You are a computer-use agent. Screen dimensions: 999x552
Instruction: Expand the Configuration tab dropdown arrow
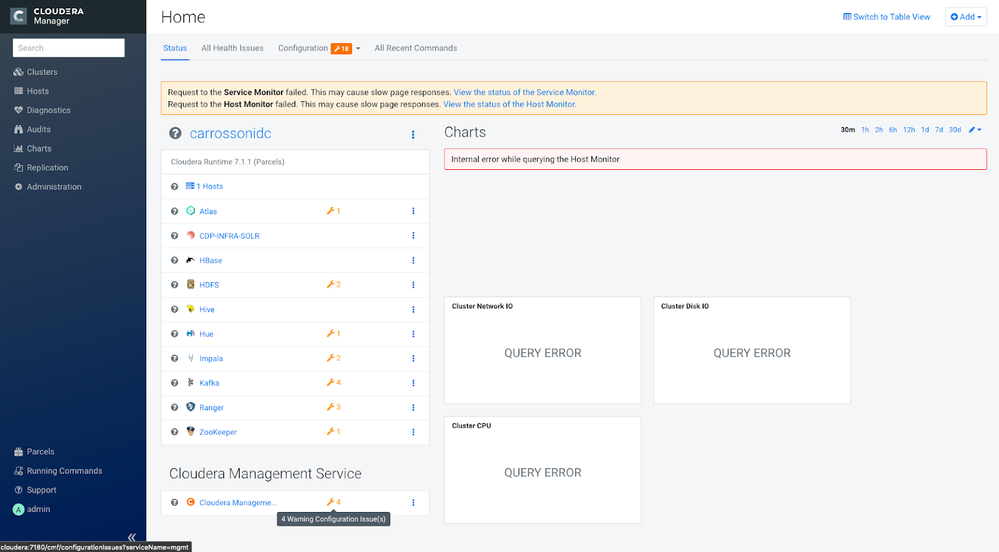pyautogui.click(x=358, y=48)
